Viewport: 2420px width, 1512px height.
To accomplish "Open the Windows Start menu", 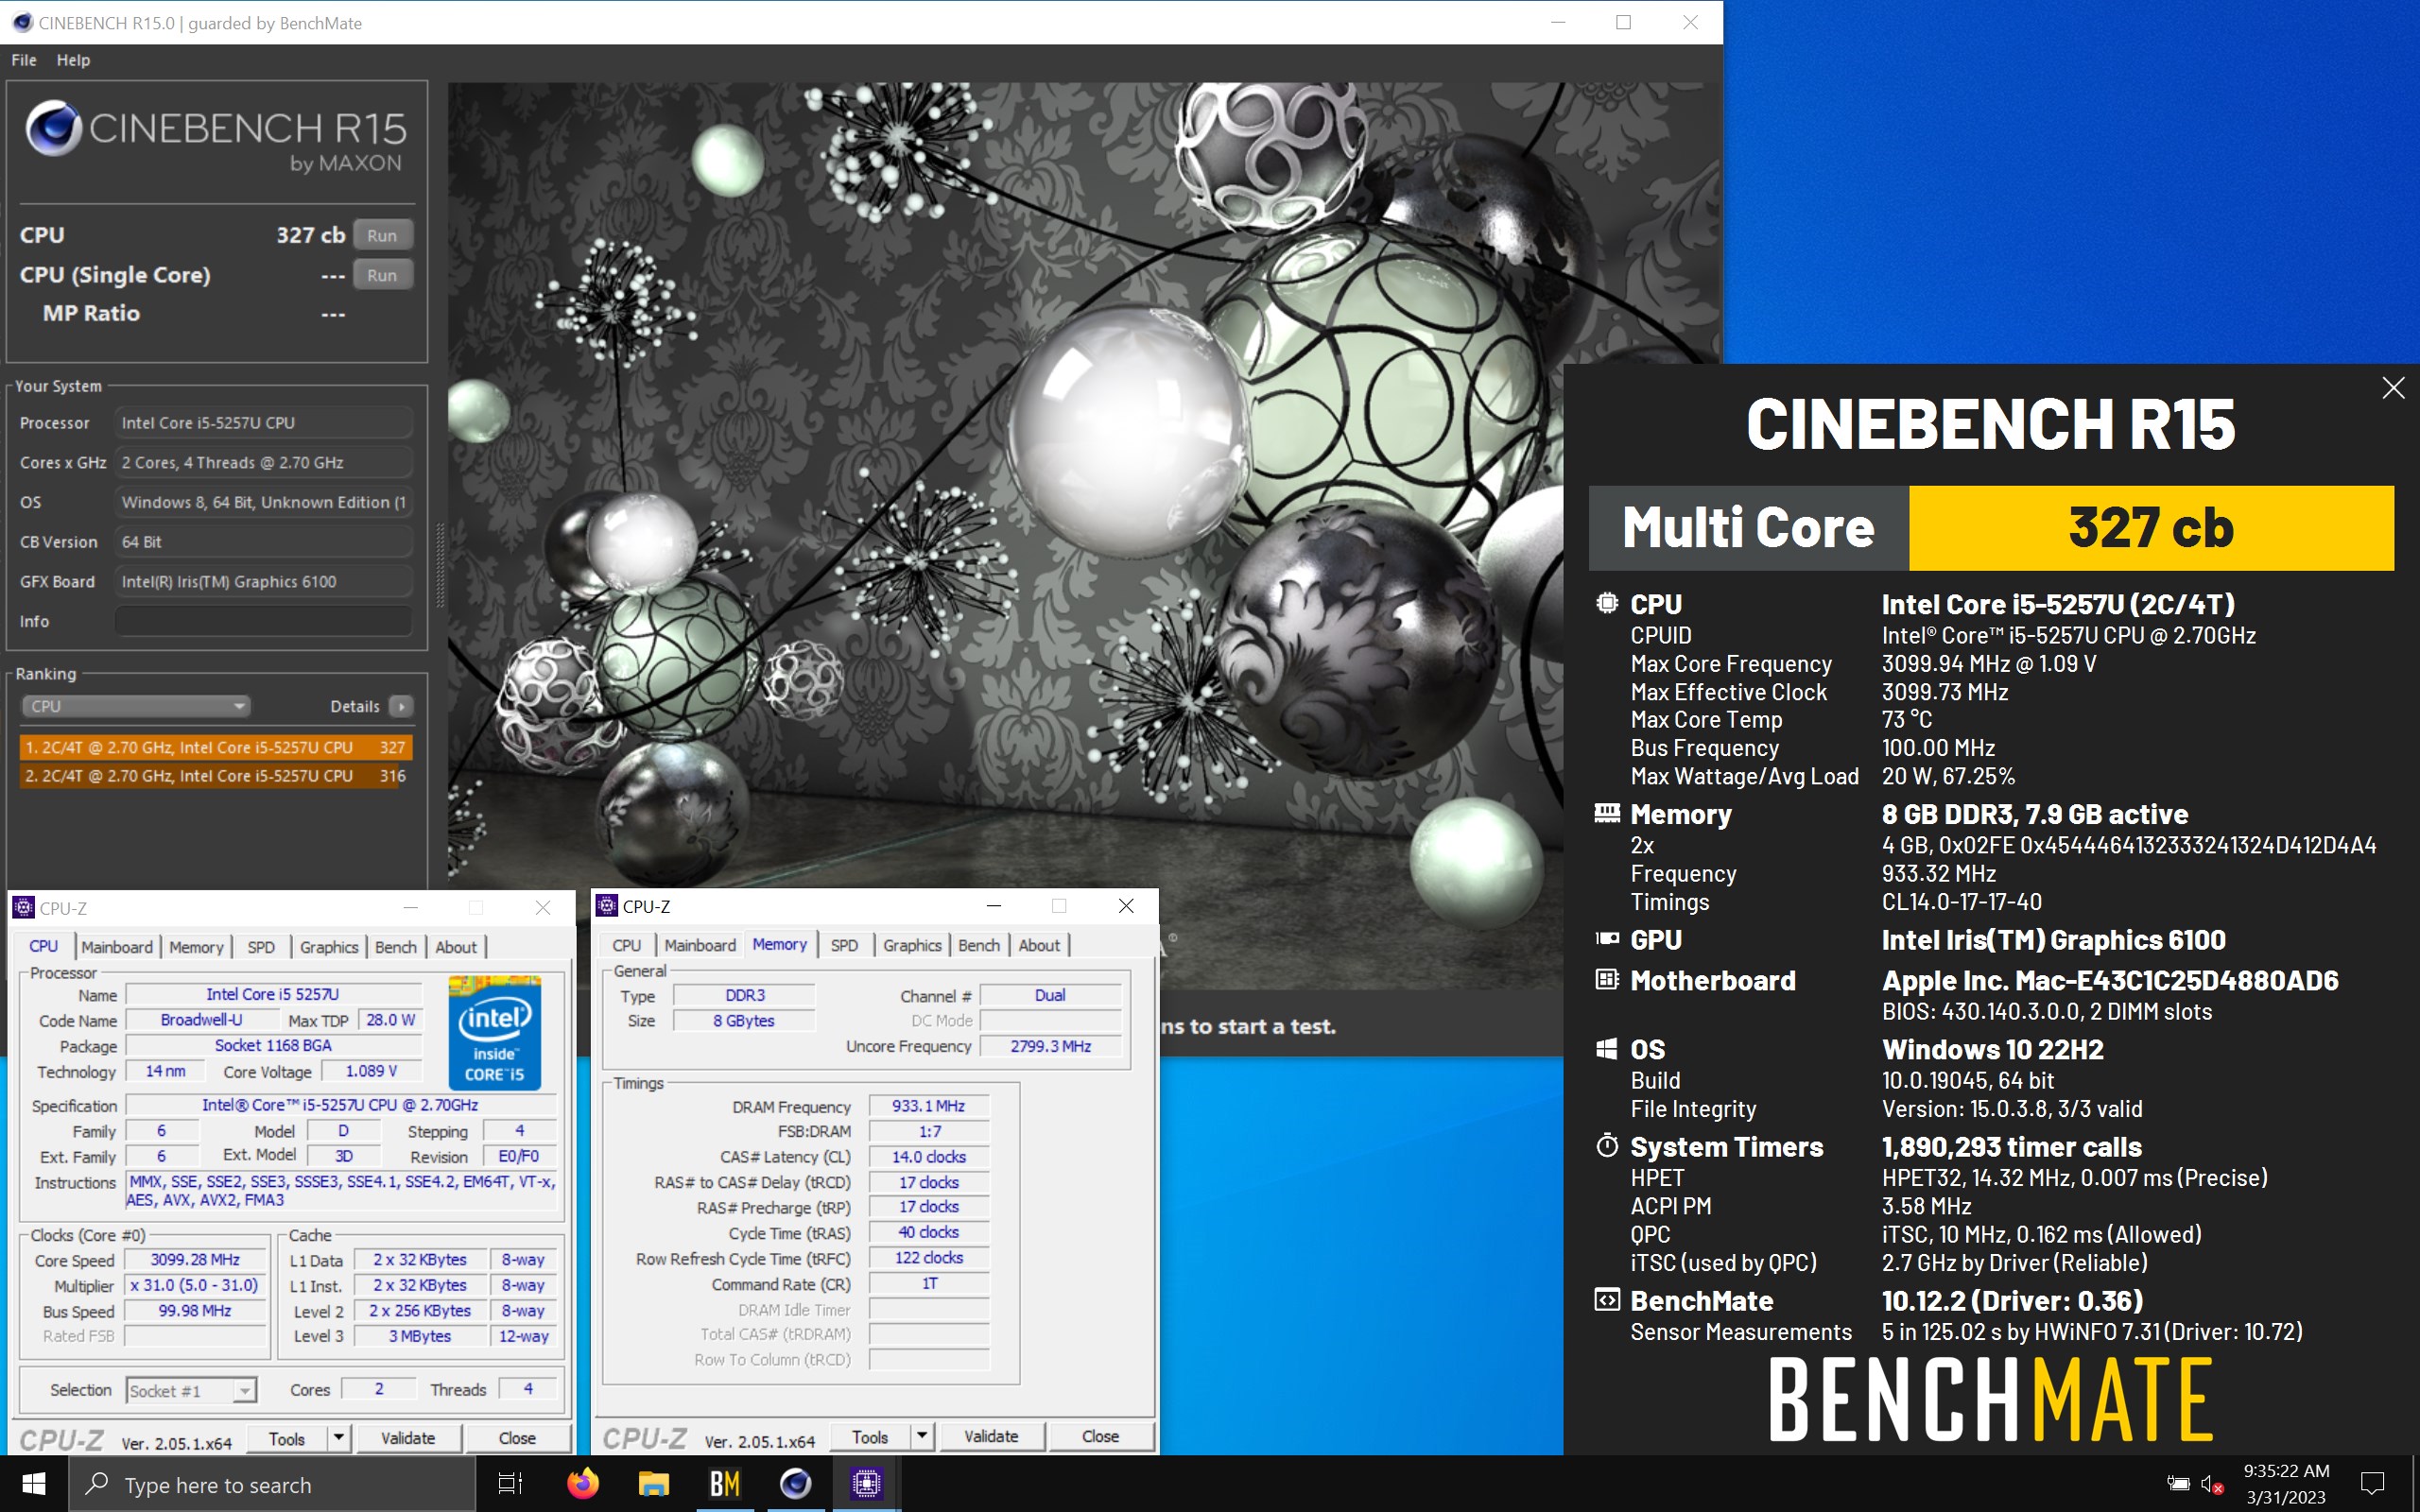I will 33,1484.
